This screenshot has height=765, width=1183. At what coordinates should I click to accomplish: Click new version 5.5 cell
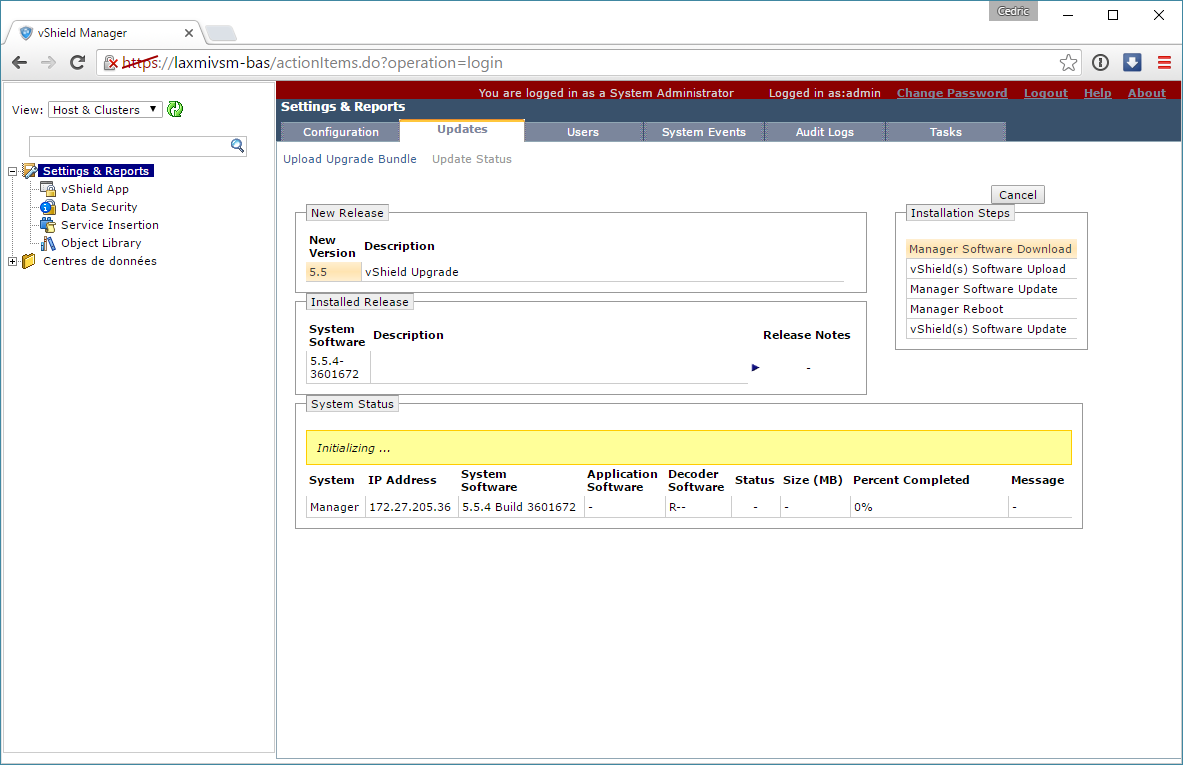pyautogui.click(x=333, y=272)
